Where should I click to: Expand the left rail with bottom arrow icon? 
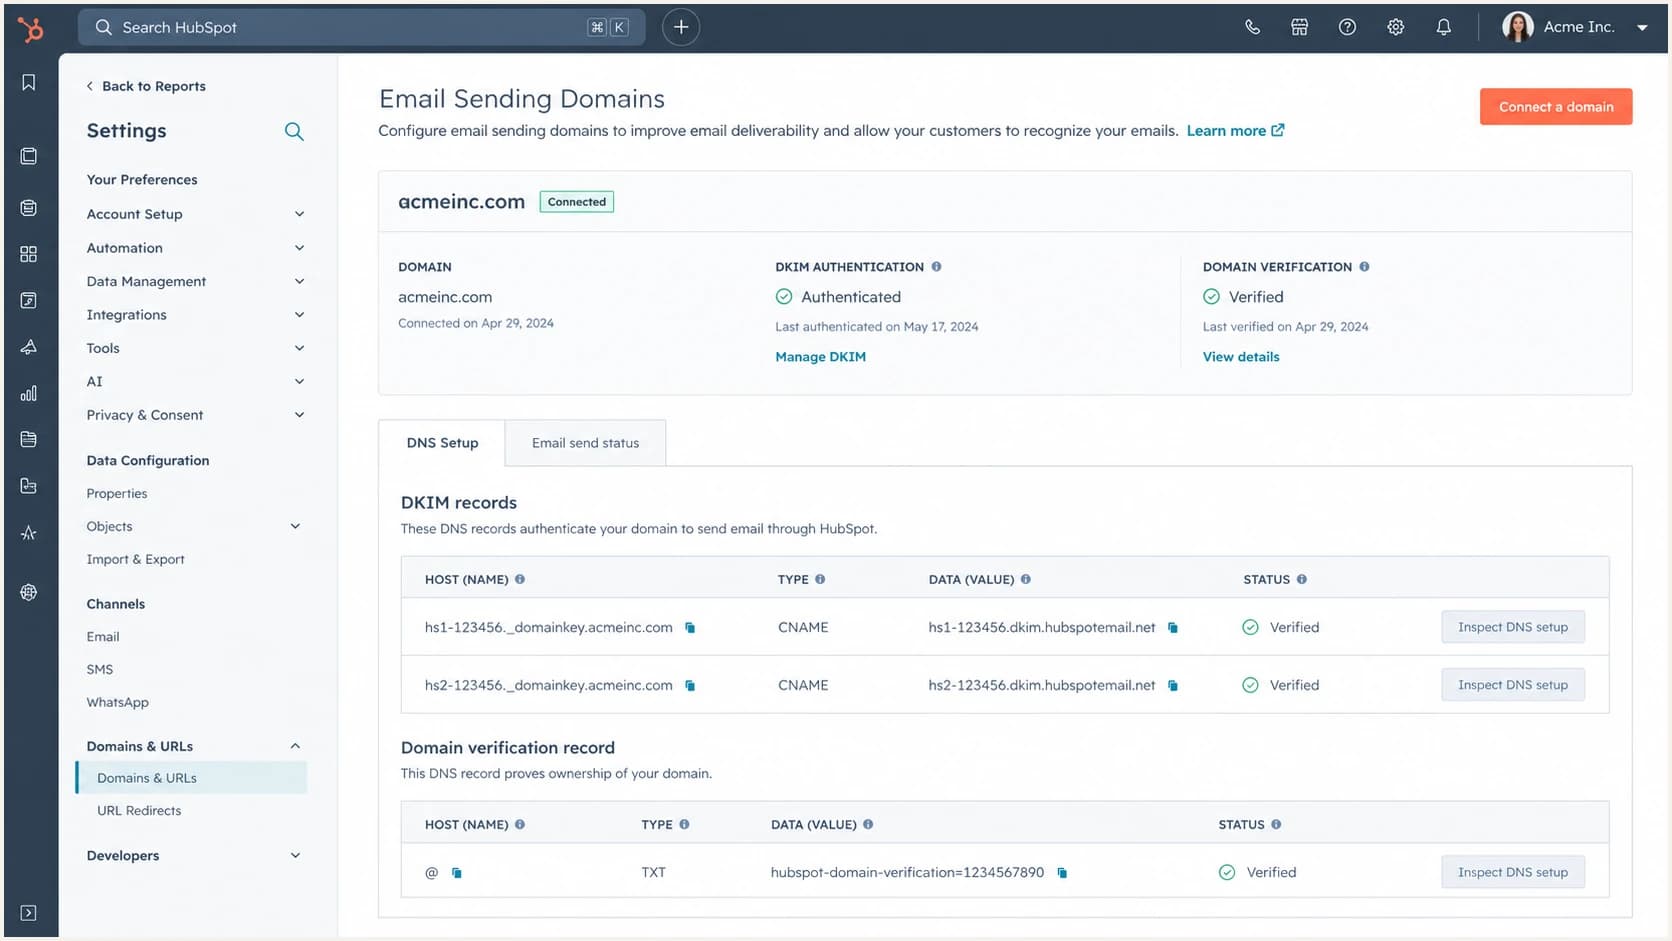pyautogui.click(x=29, y=913)
